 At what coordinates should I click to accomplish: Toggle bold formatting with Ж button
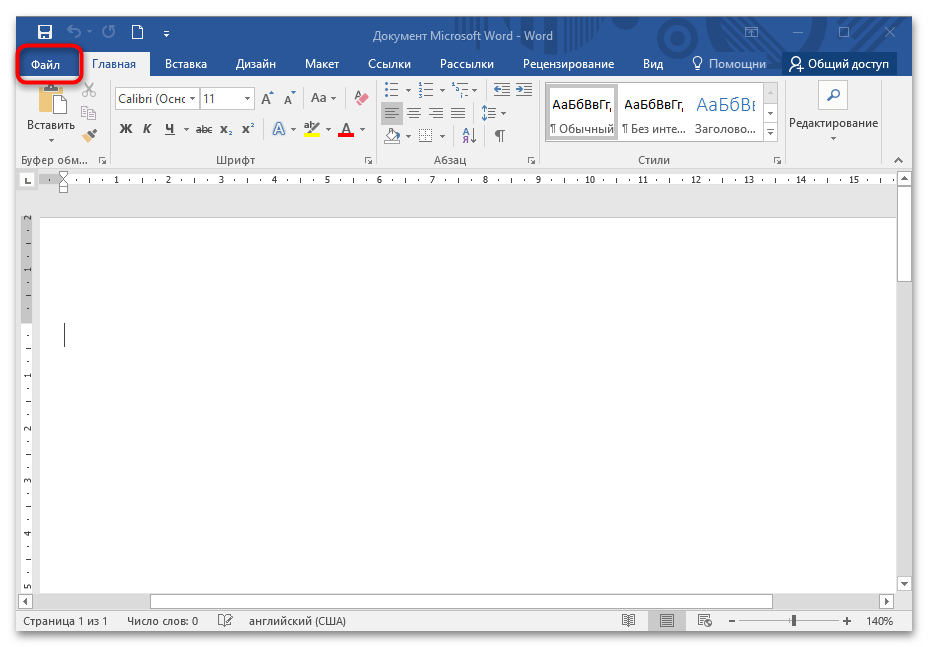pyautogui.click(x=126, y=129)
